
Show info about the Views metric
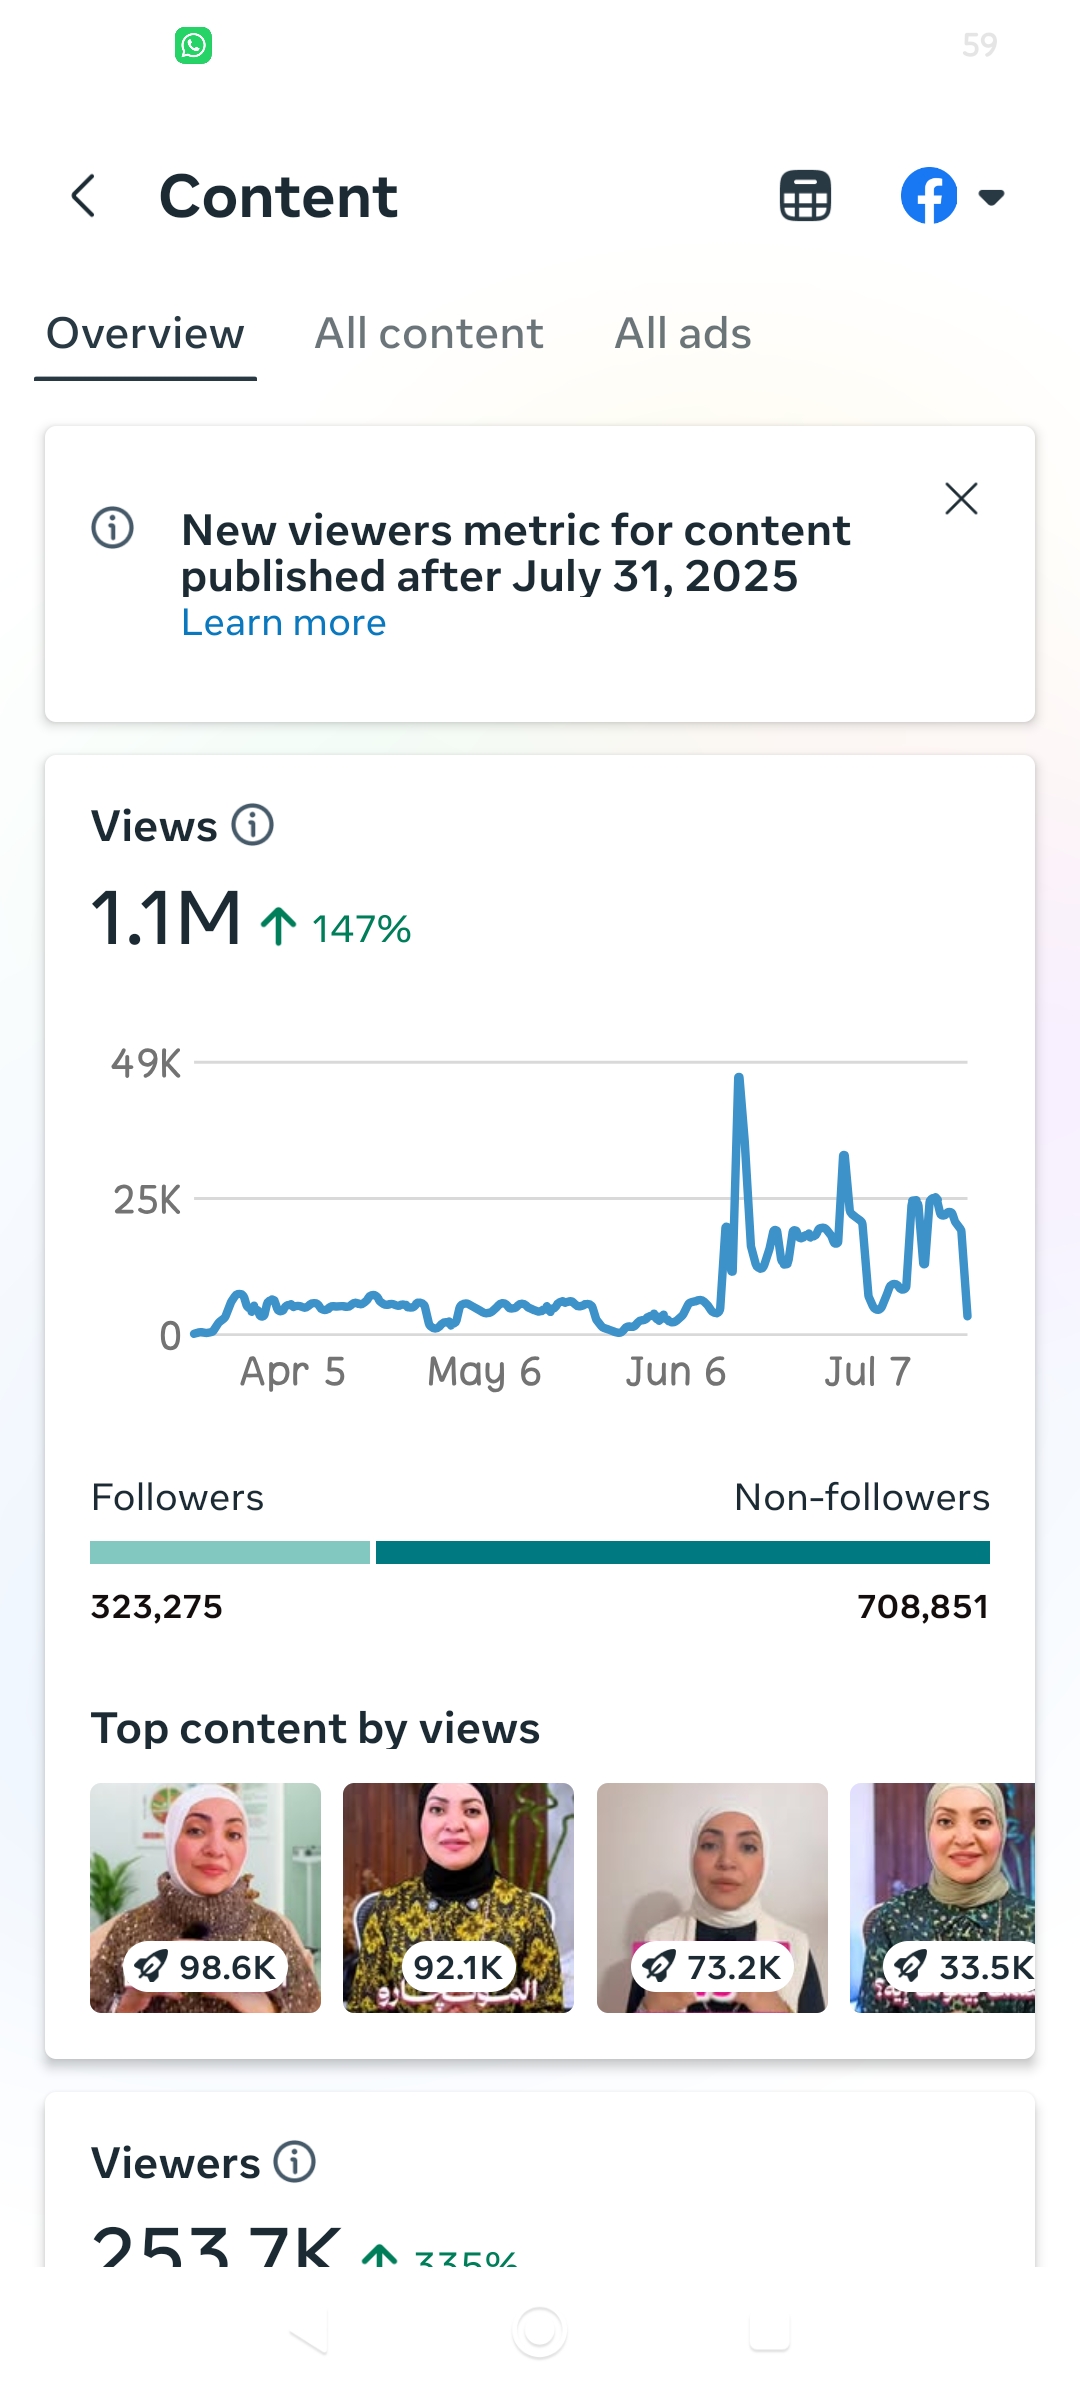pos(253,825)
